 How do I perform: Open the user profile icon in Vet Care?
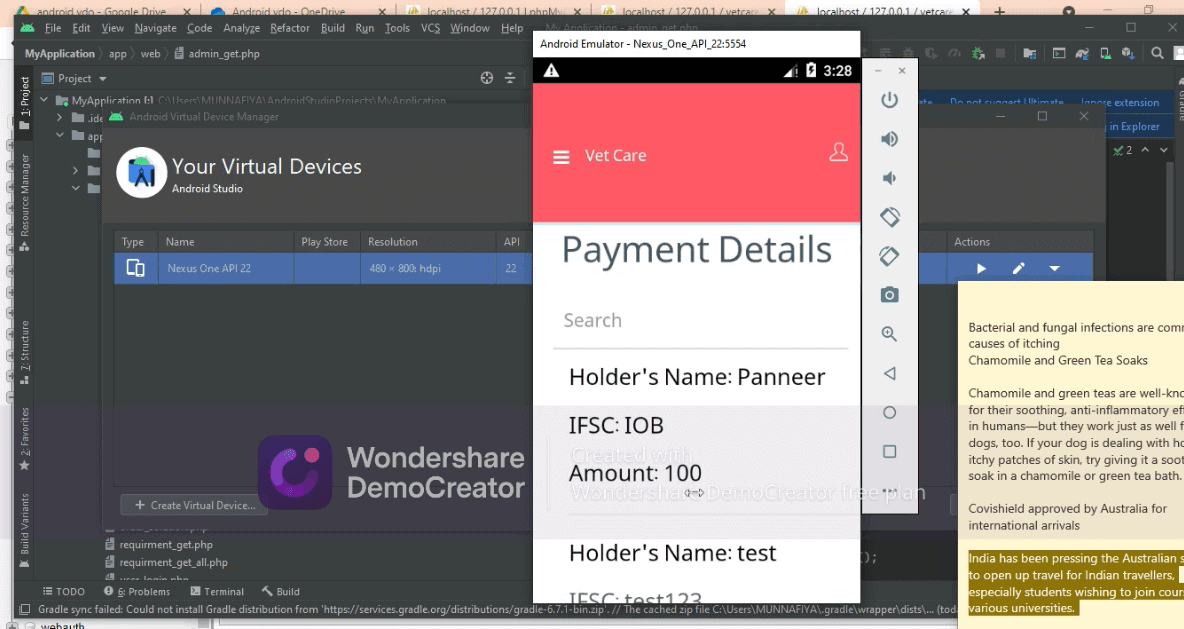click(838, 152)
